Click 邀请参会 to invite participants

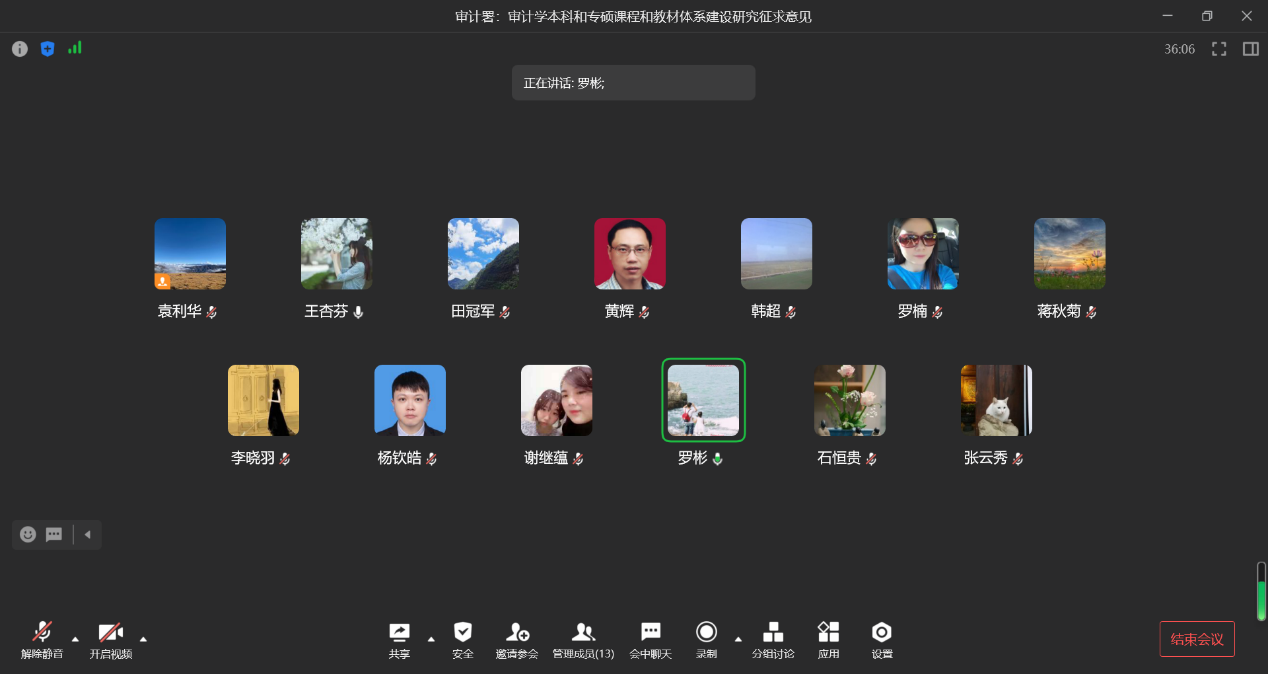[517, 638]
